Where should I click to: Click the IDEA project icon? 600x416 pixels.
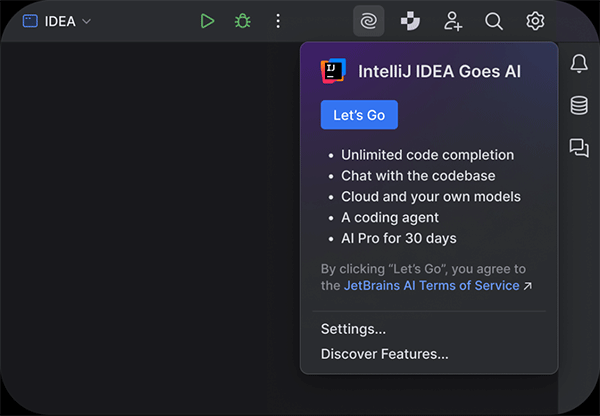tap(30, 21)
